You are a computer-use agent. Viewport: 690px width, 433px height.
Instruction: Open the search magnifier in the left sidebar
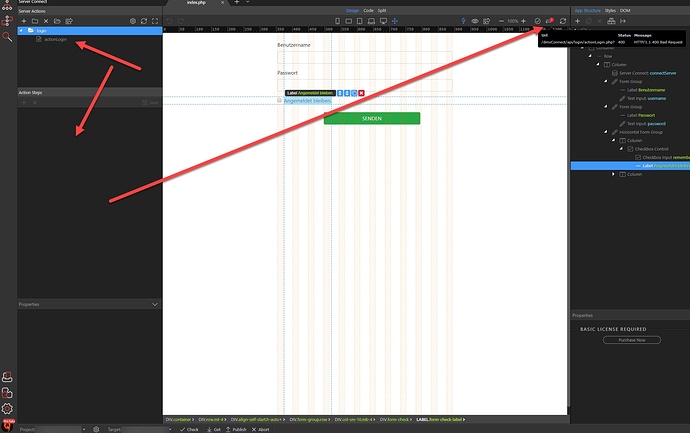(7, 37)
